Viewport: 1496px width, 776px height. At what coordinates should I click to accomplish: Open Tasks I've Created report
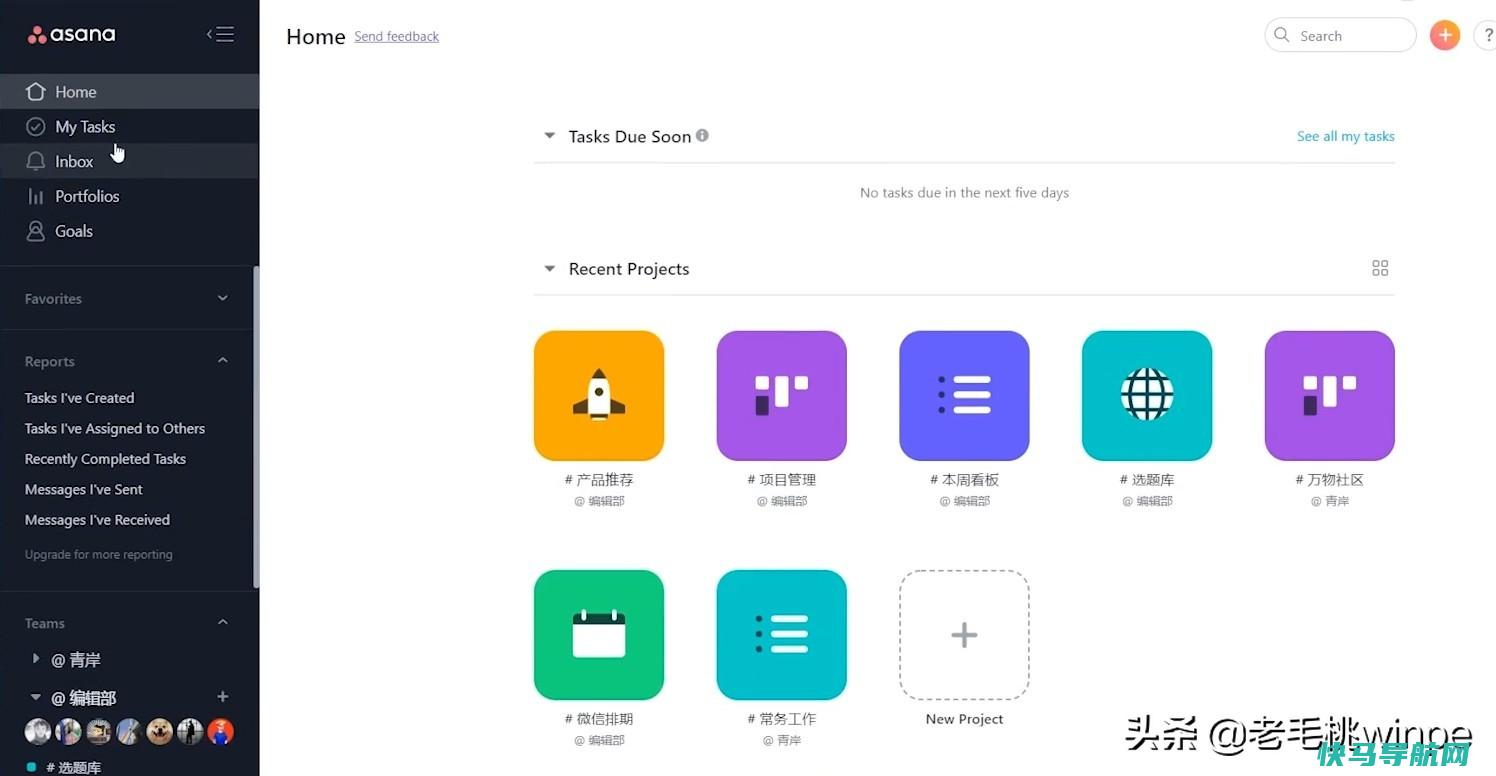coord(80,398)
